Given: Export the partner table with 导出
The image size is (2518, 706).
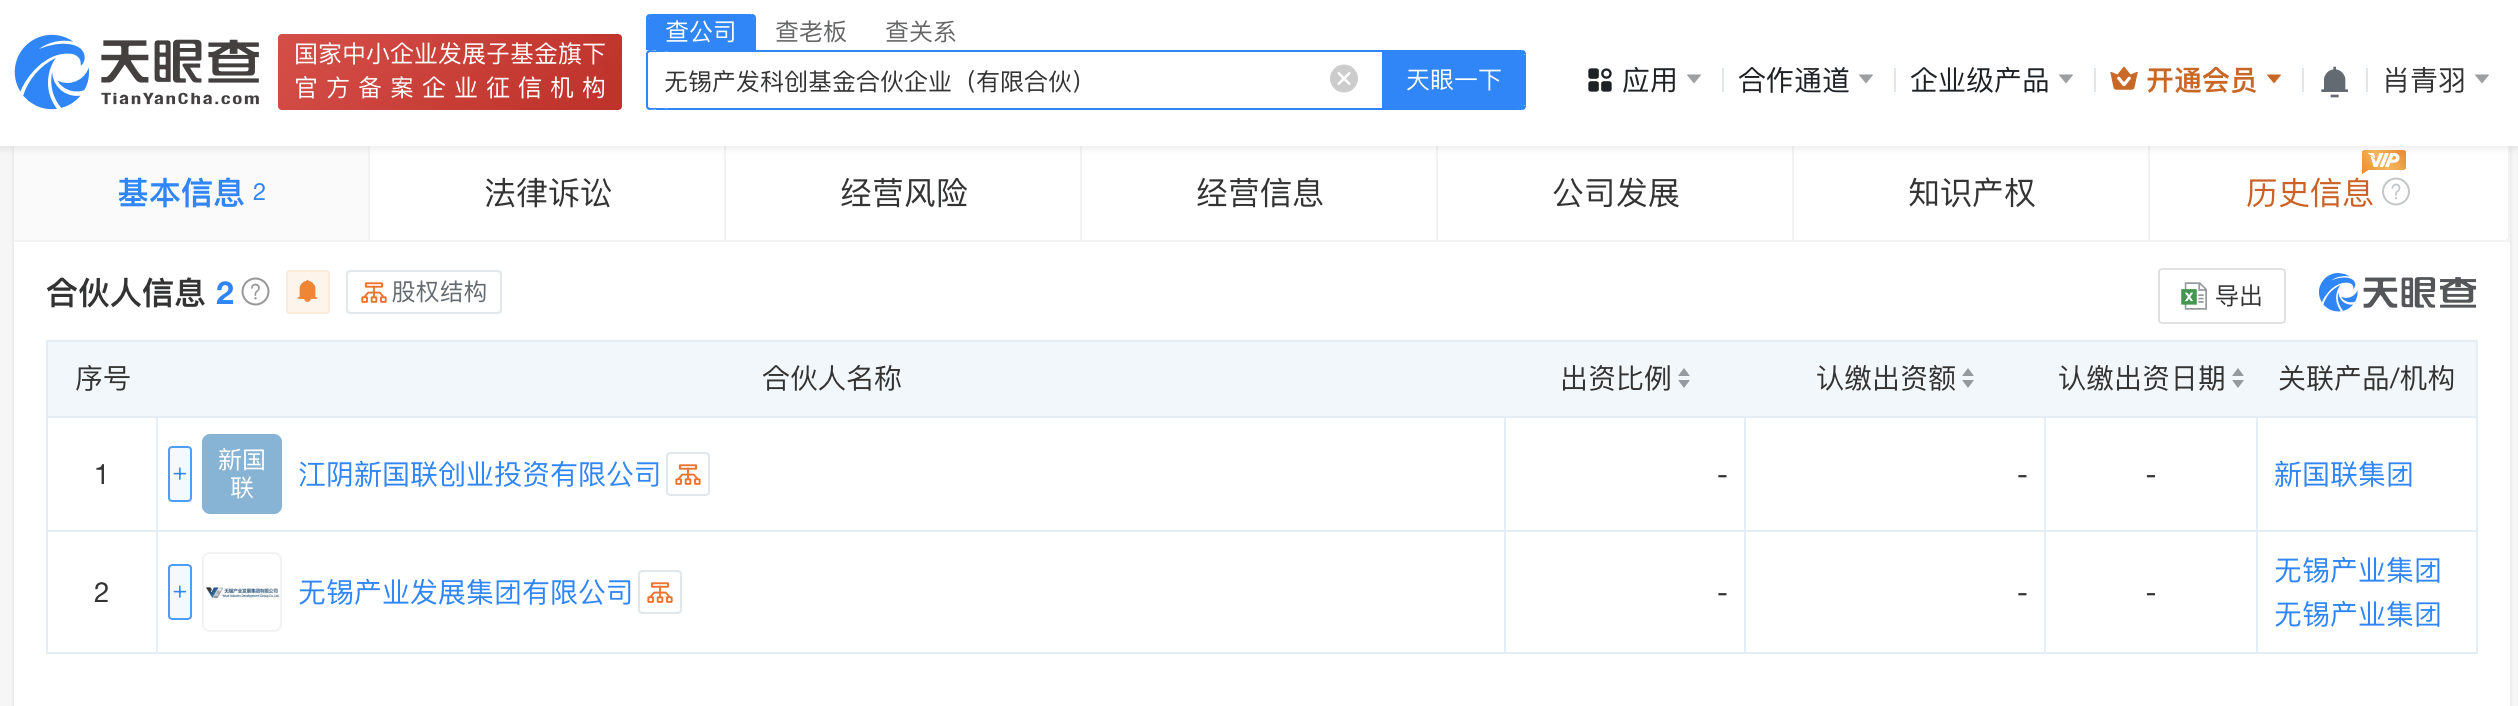Looking at the screenshot, I should tap(2221, 296).
